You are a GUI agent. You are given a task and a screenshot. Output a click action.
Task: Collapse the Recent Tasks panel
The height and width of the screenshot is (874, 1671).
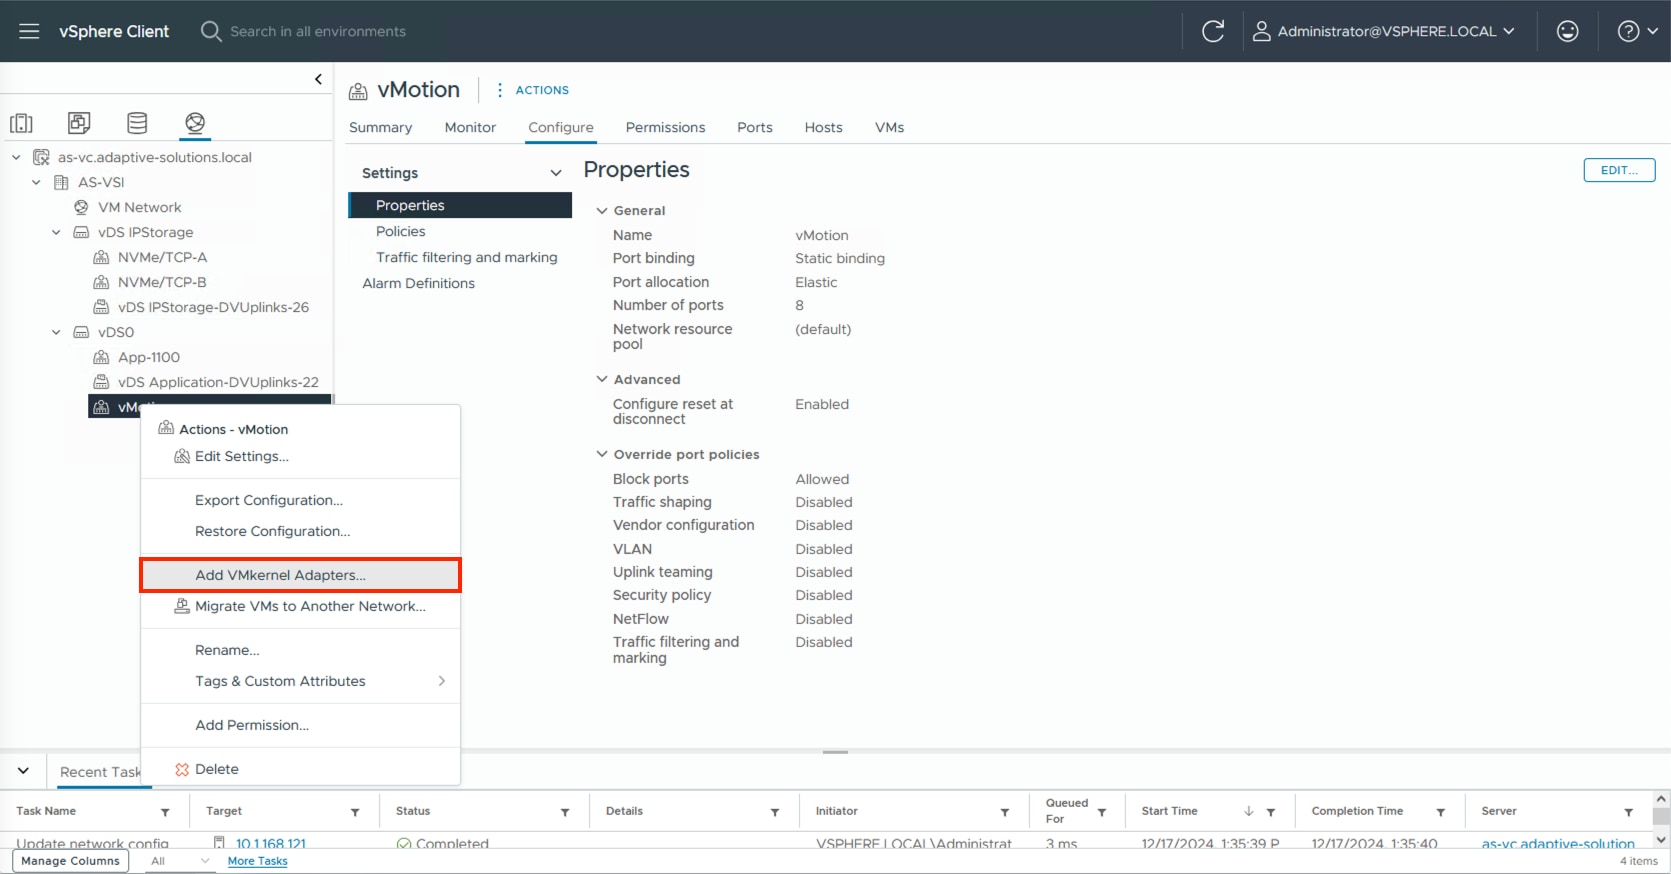(24, 771)
